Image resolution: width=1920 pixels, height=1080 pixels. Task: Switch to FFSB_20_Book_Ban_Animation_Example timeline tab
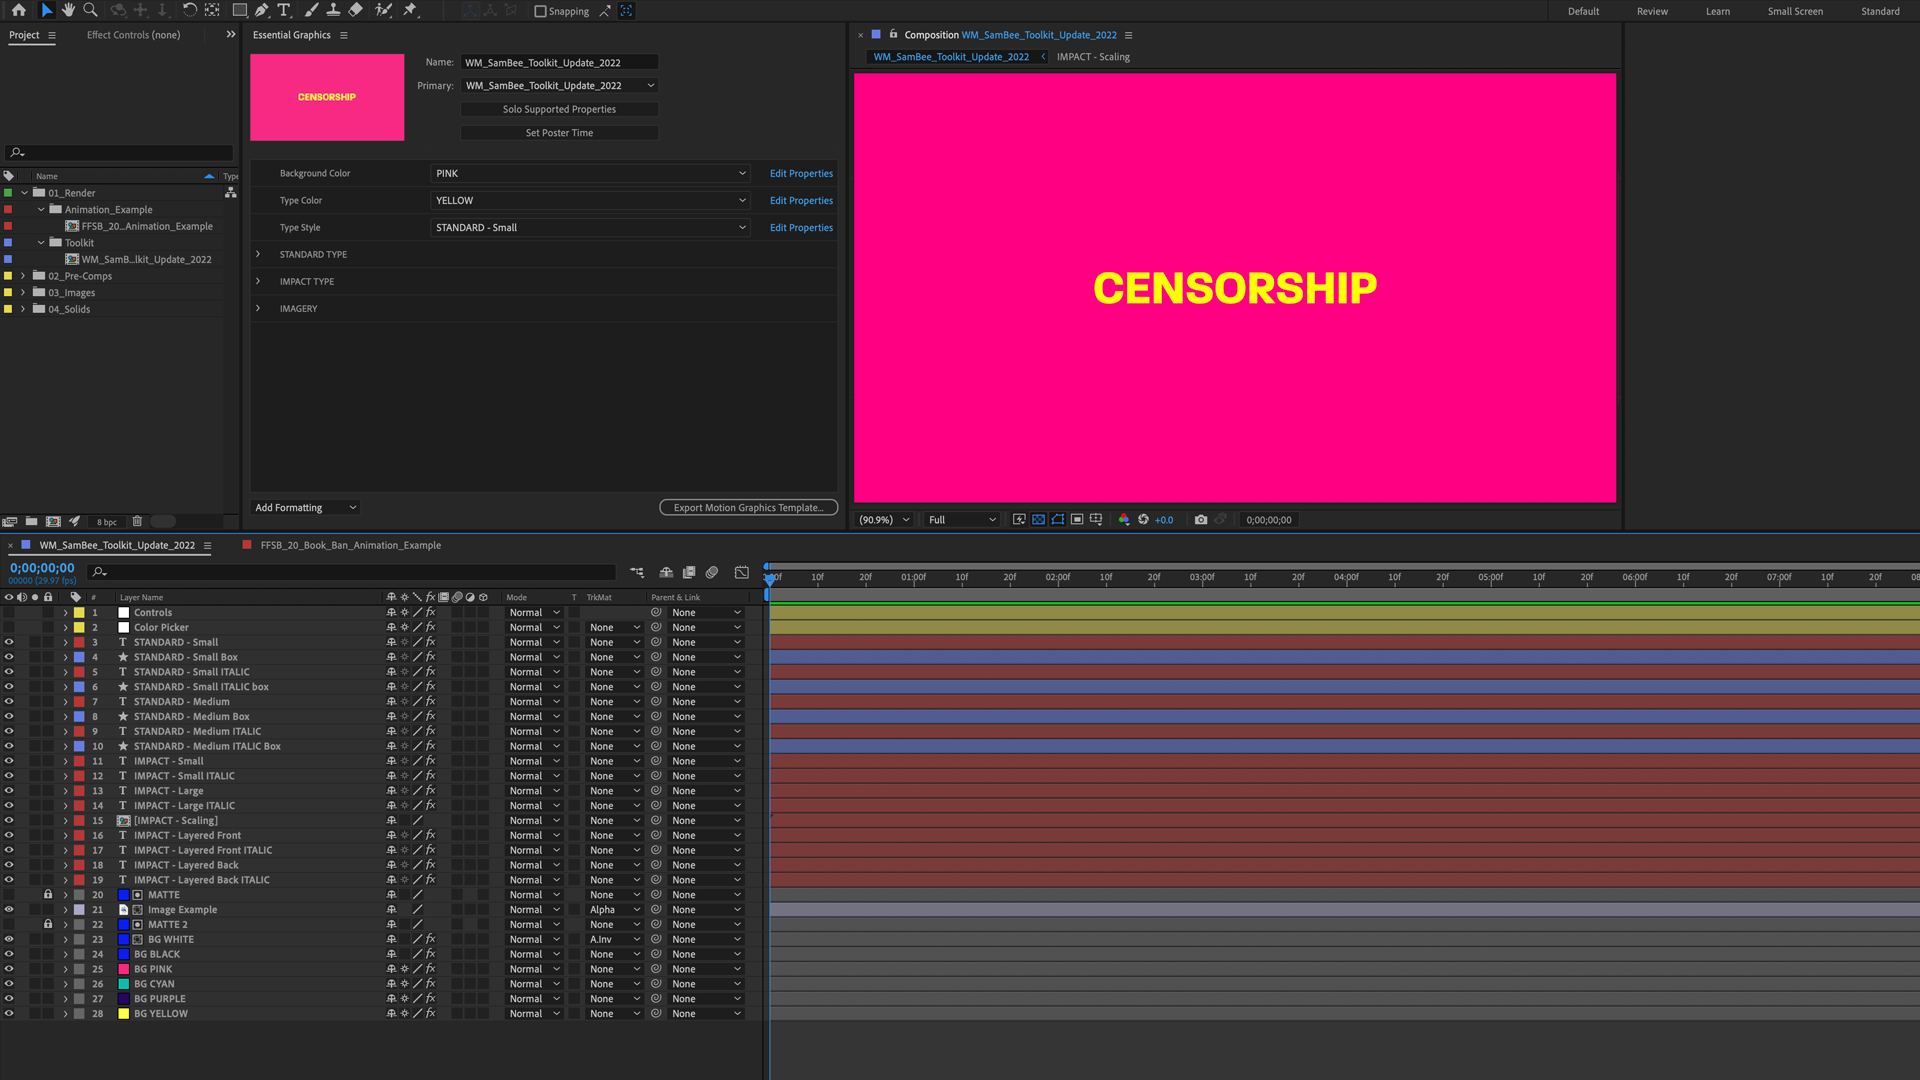click(350, 545)
